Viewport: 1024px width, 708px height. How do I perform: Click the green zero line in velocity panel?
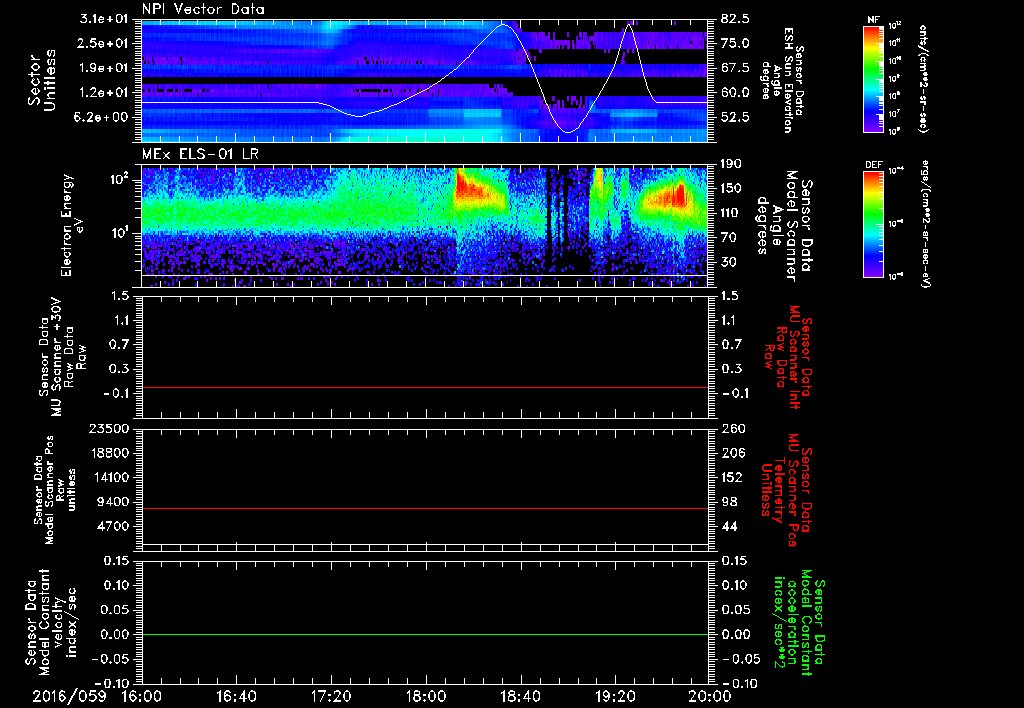tap(425, 634)
